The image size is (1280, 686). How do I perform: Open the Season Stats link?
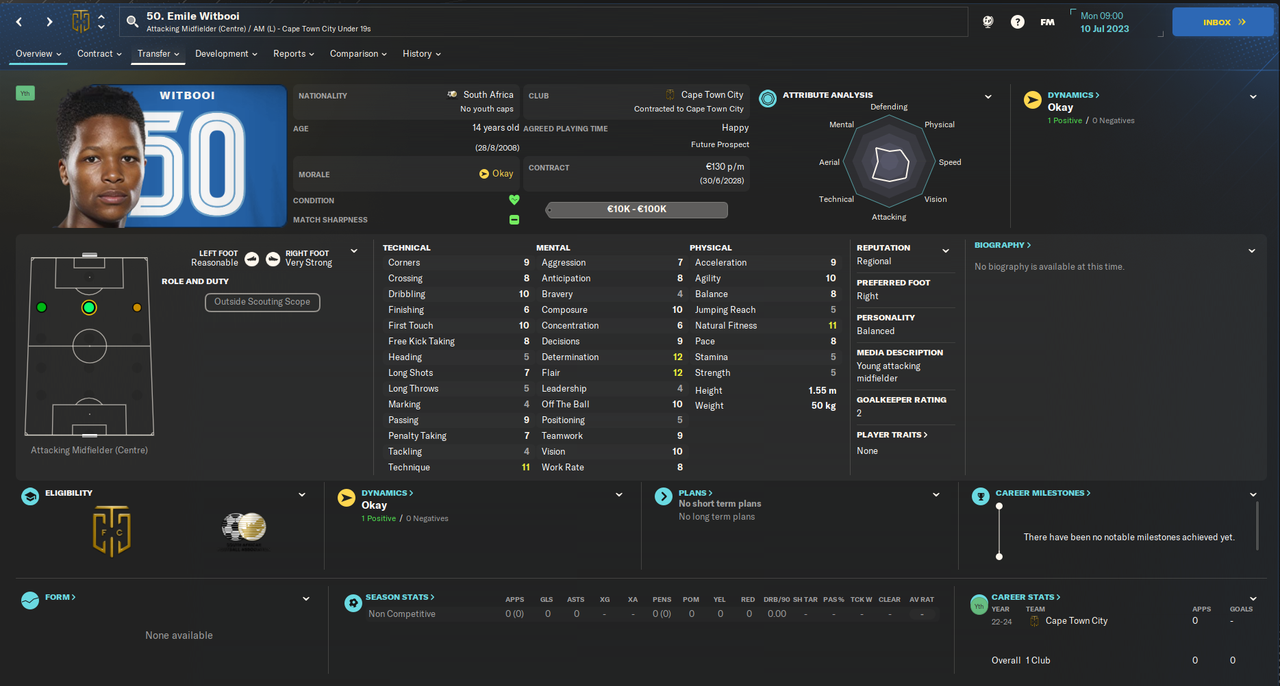point(400,597)
